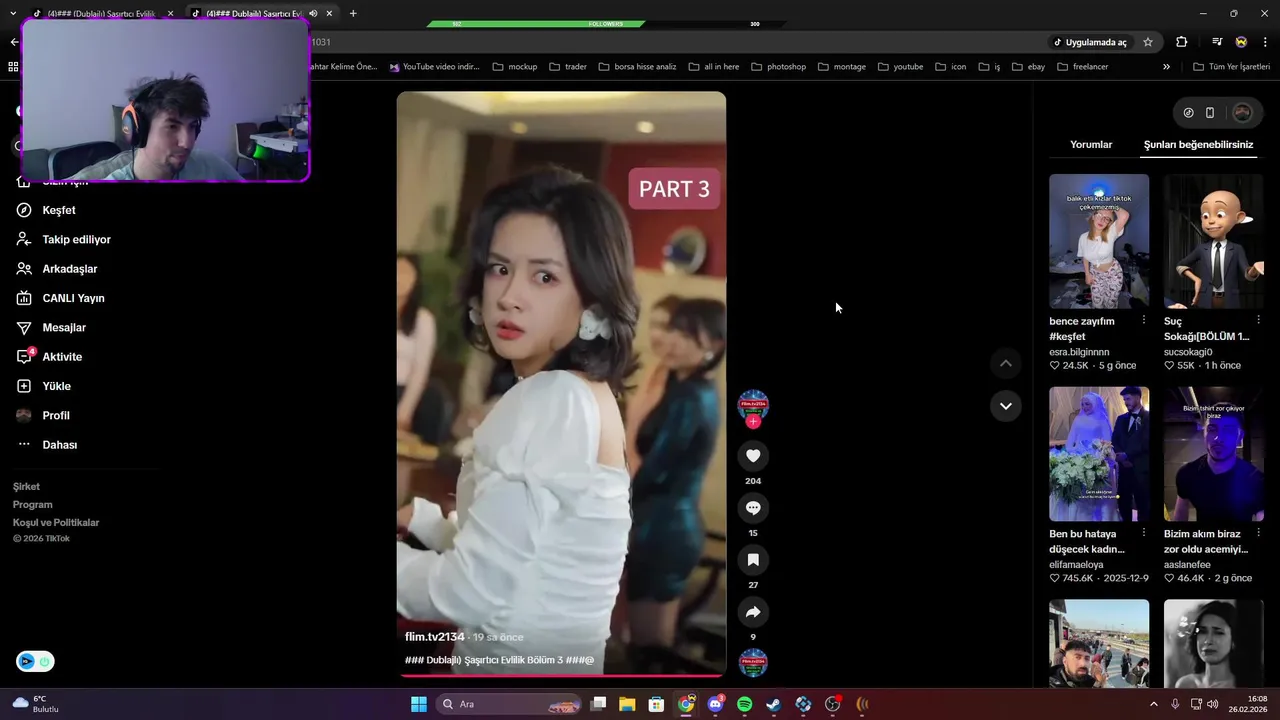Open the Chrome profile avatar in the toolbar
Viewport: 1280px width, 720px height.
coord(1241,42)
